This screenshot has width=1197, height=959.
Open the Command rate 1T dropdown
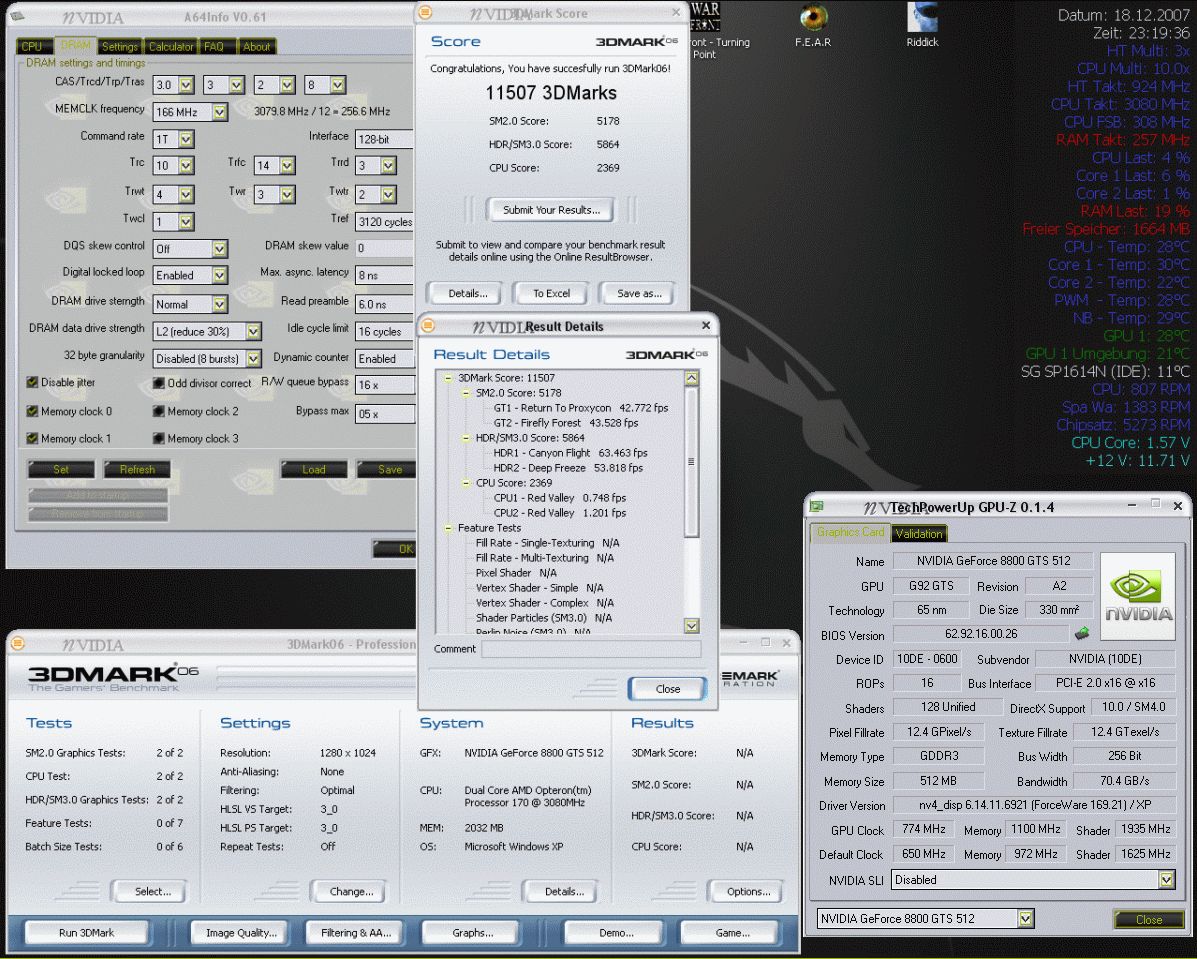[186, 139]
